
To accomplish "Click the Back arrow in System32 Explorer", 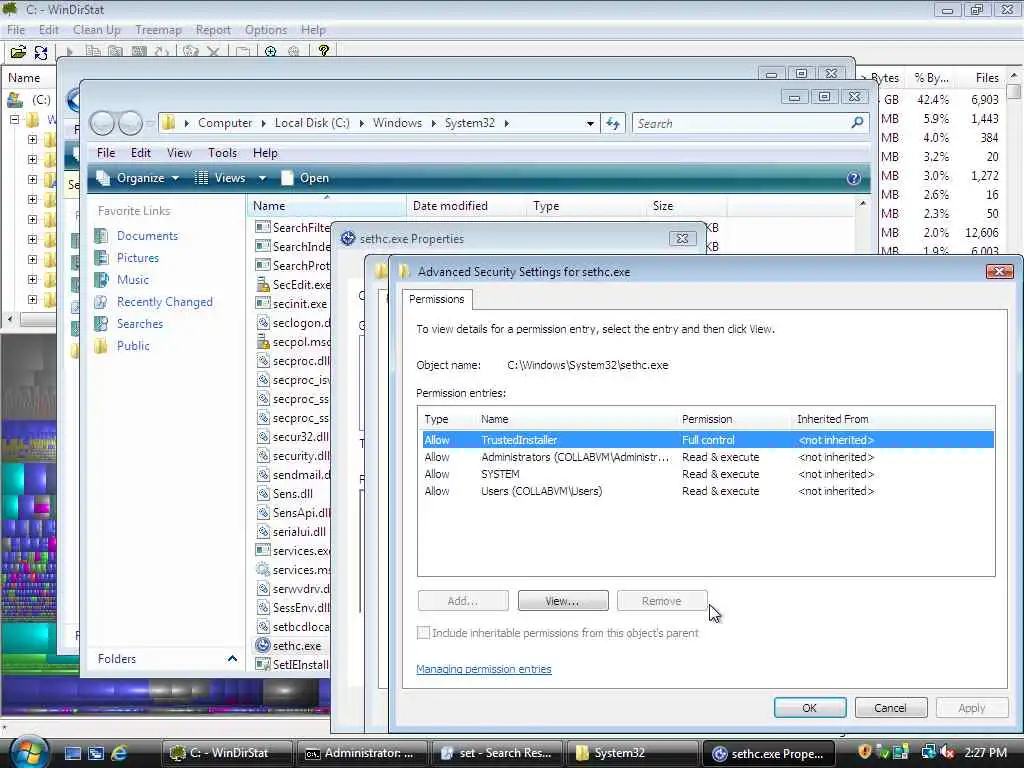I will click(x=102, y=123).
